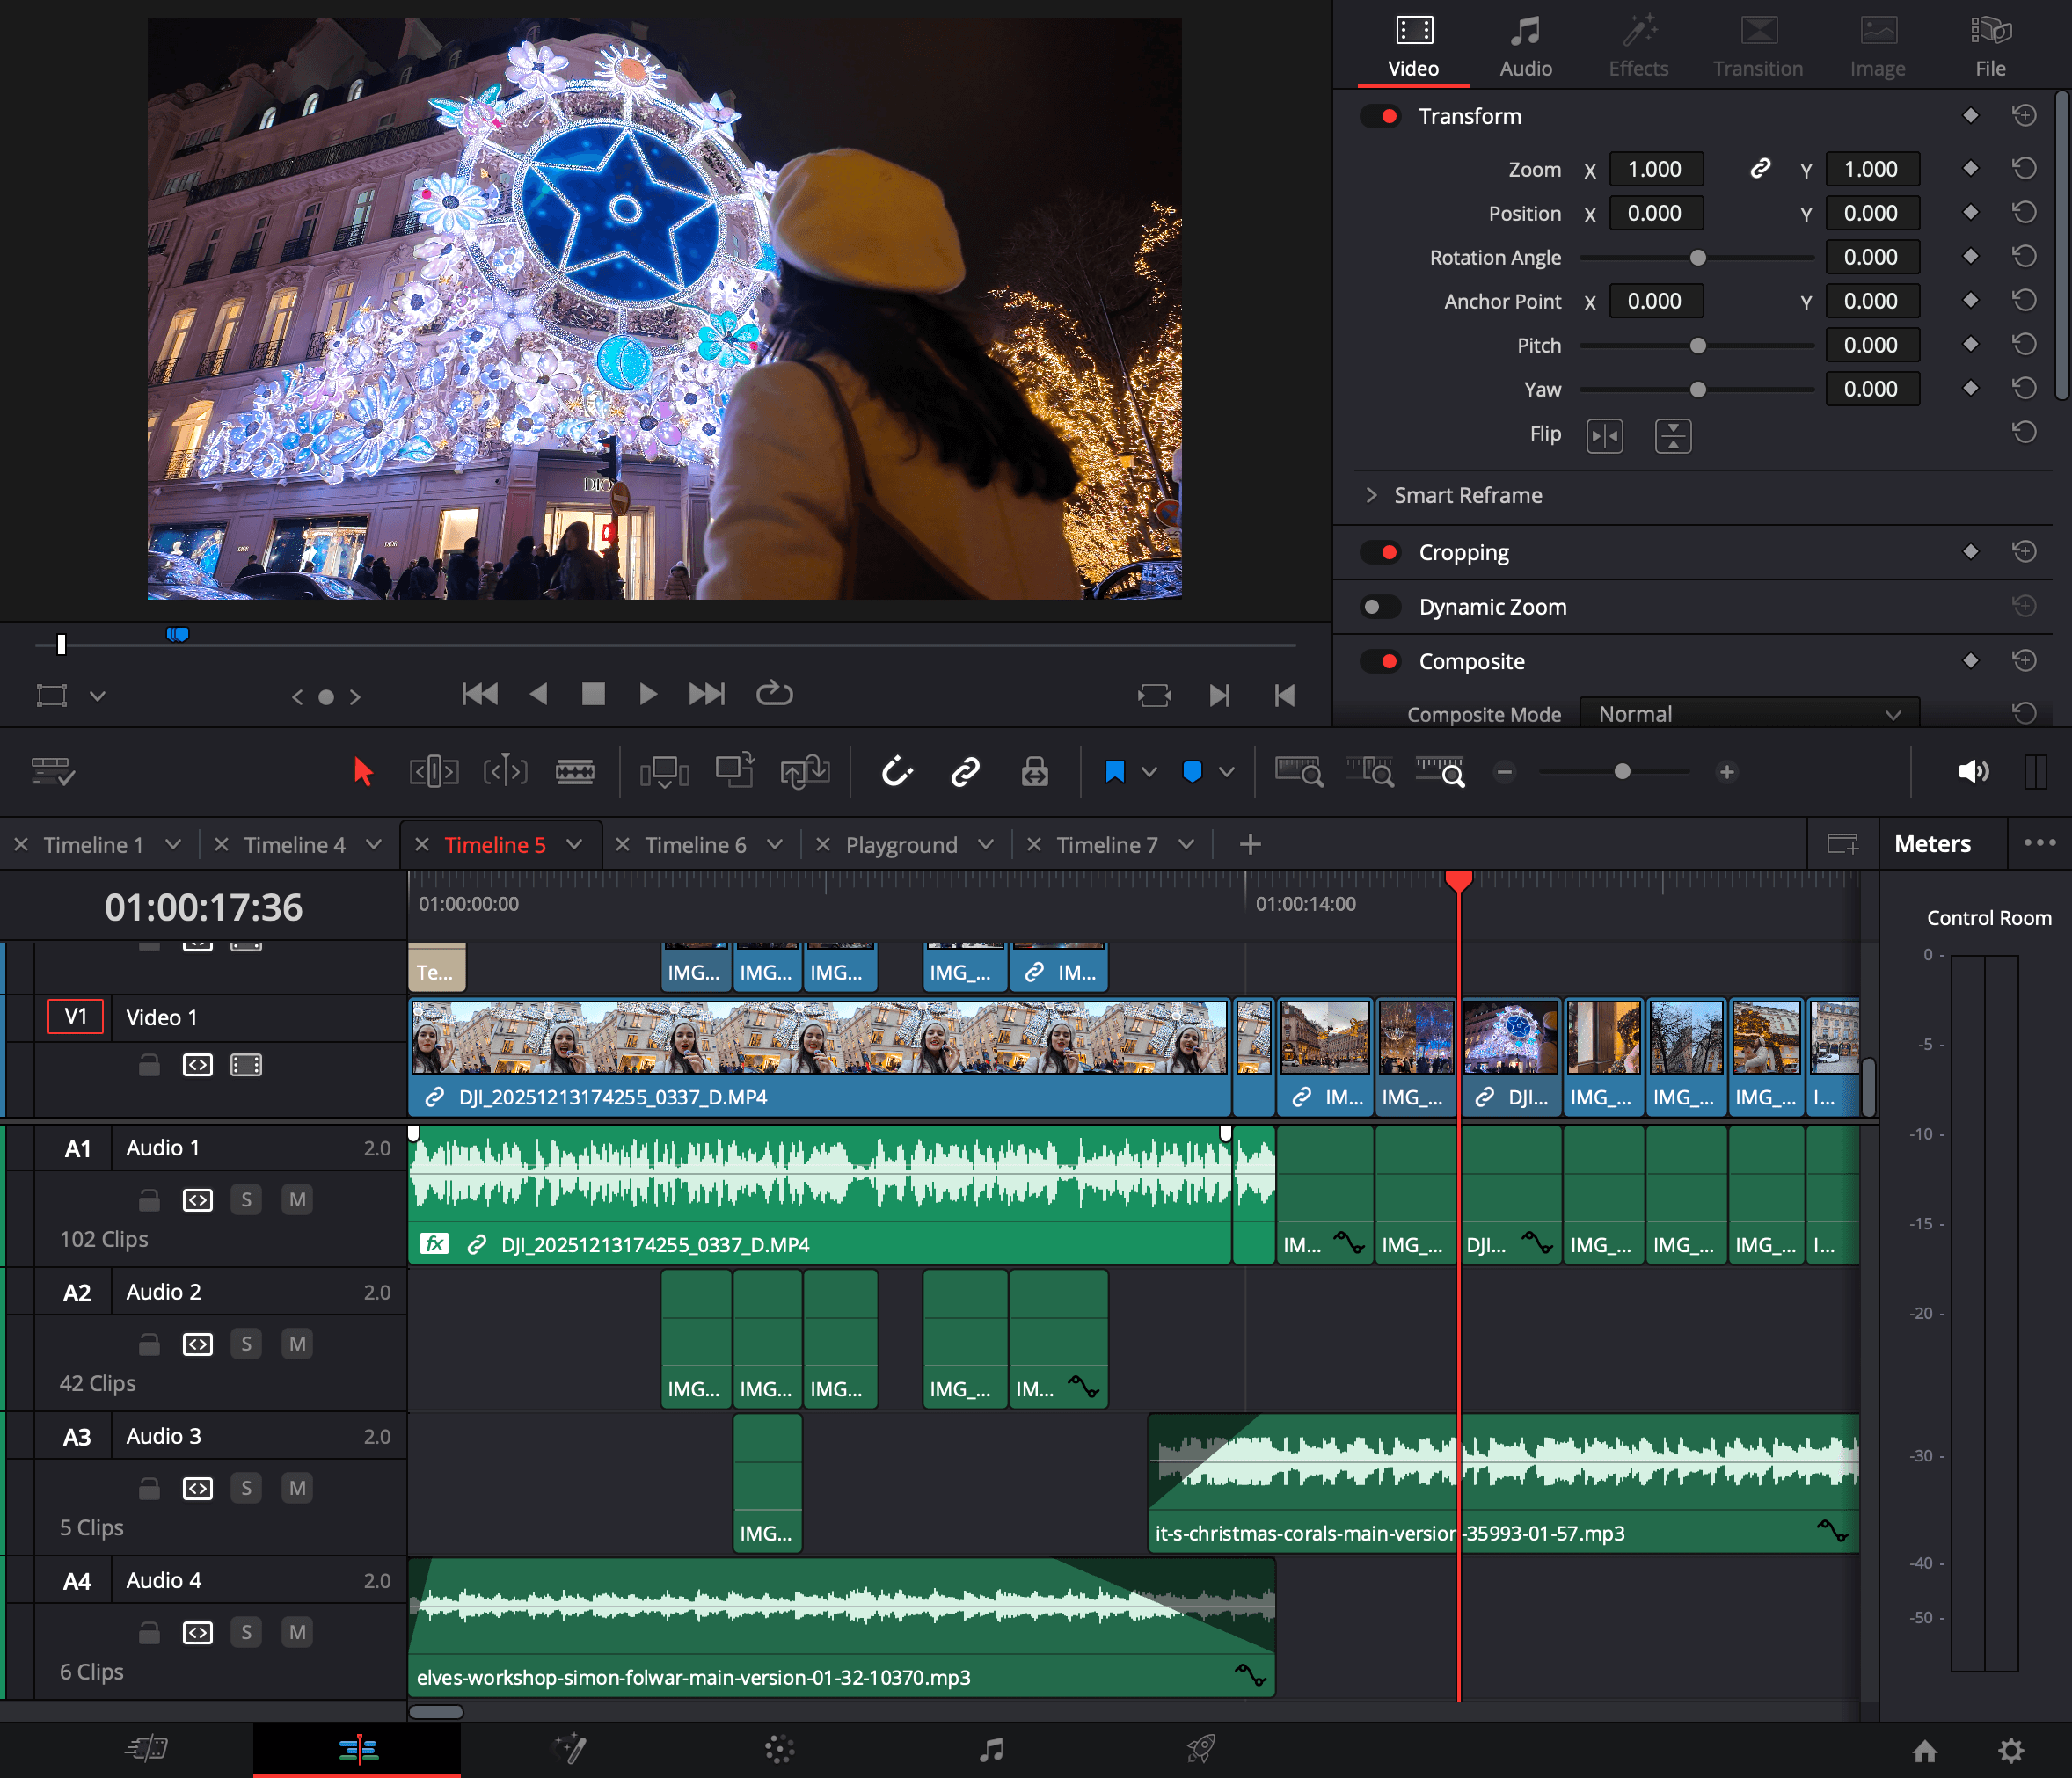Click the Full Extent Zoom icon
Viewport: 2072px width, 1778px height.
pyautogui.click(x=1299, y=772)
